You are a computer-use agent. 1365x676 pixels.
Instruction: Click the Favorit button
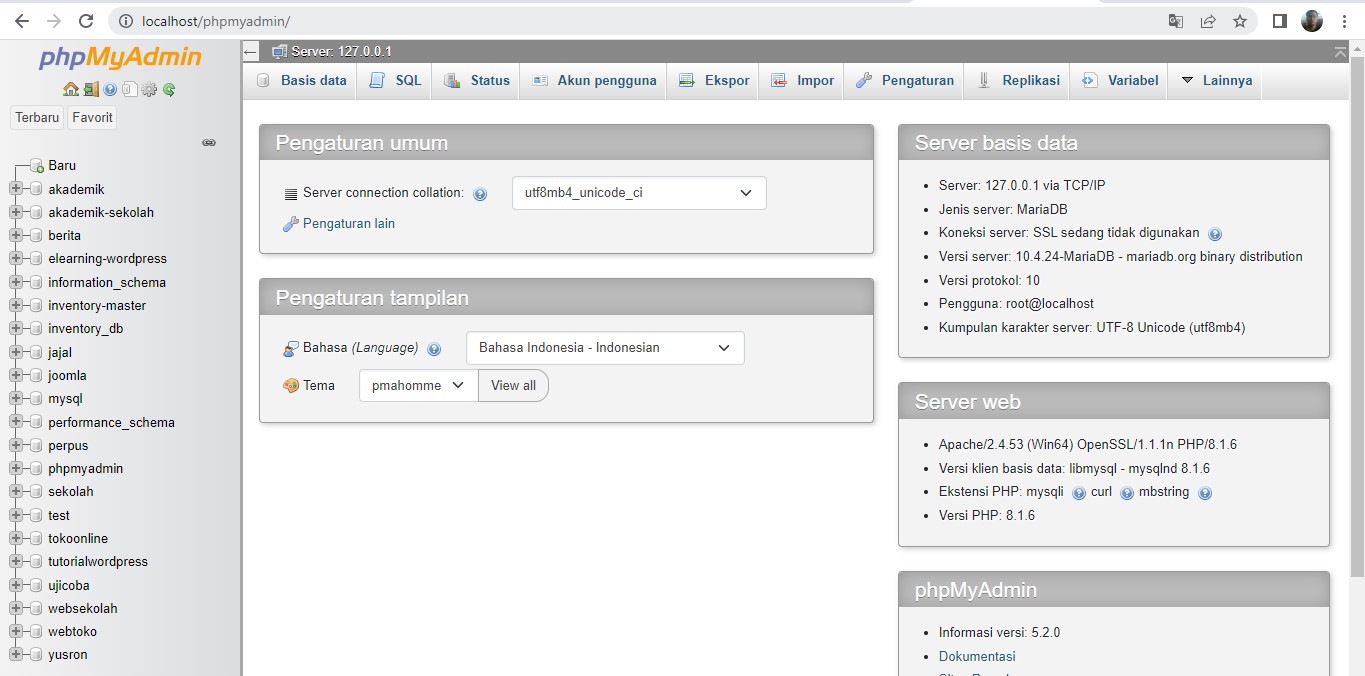93,118
